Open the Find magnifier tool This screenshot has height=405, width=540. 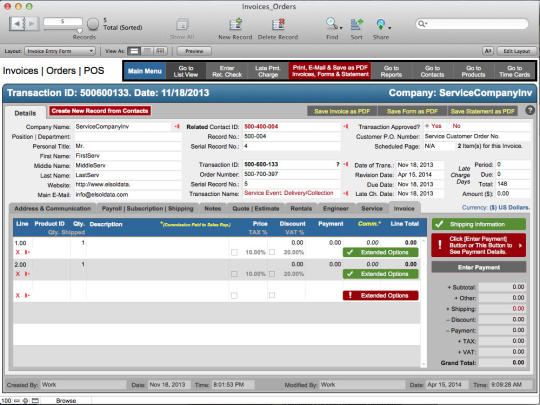click(331, 23)
